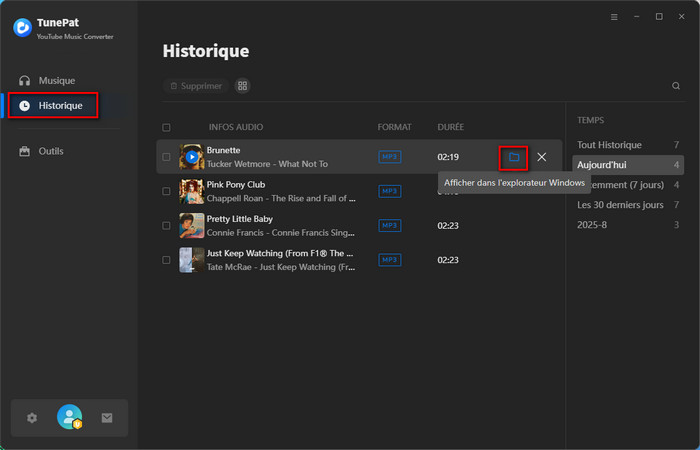Click Tucker Wetmore - What Not To text

pos(267,164)
